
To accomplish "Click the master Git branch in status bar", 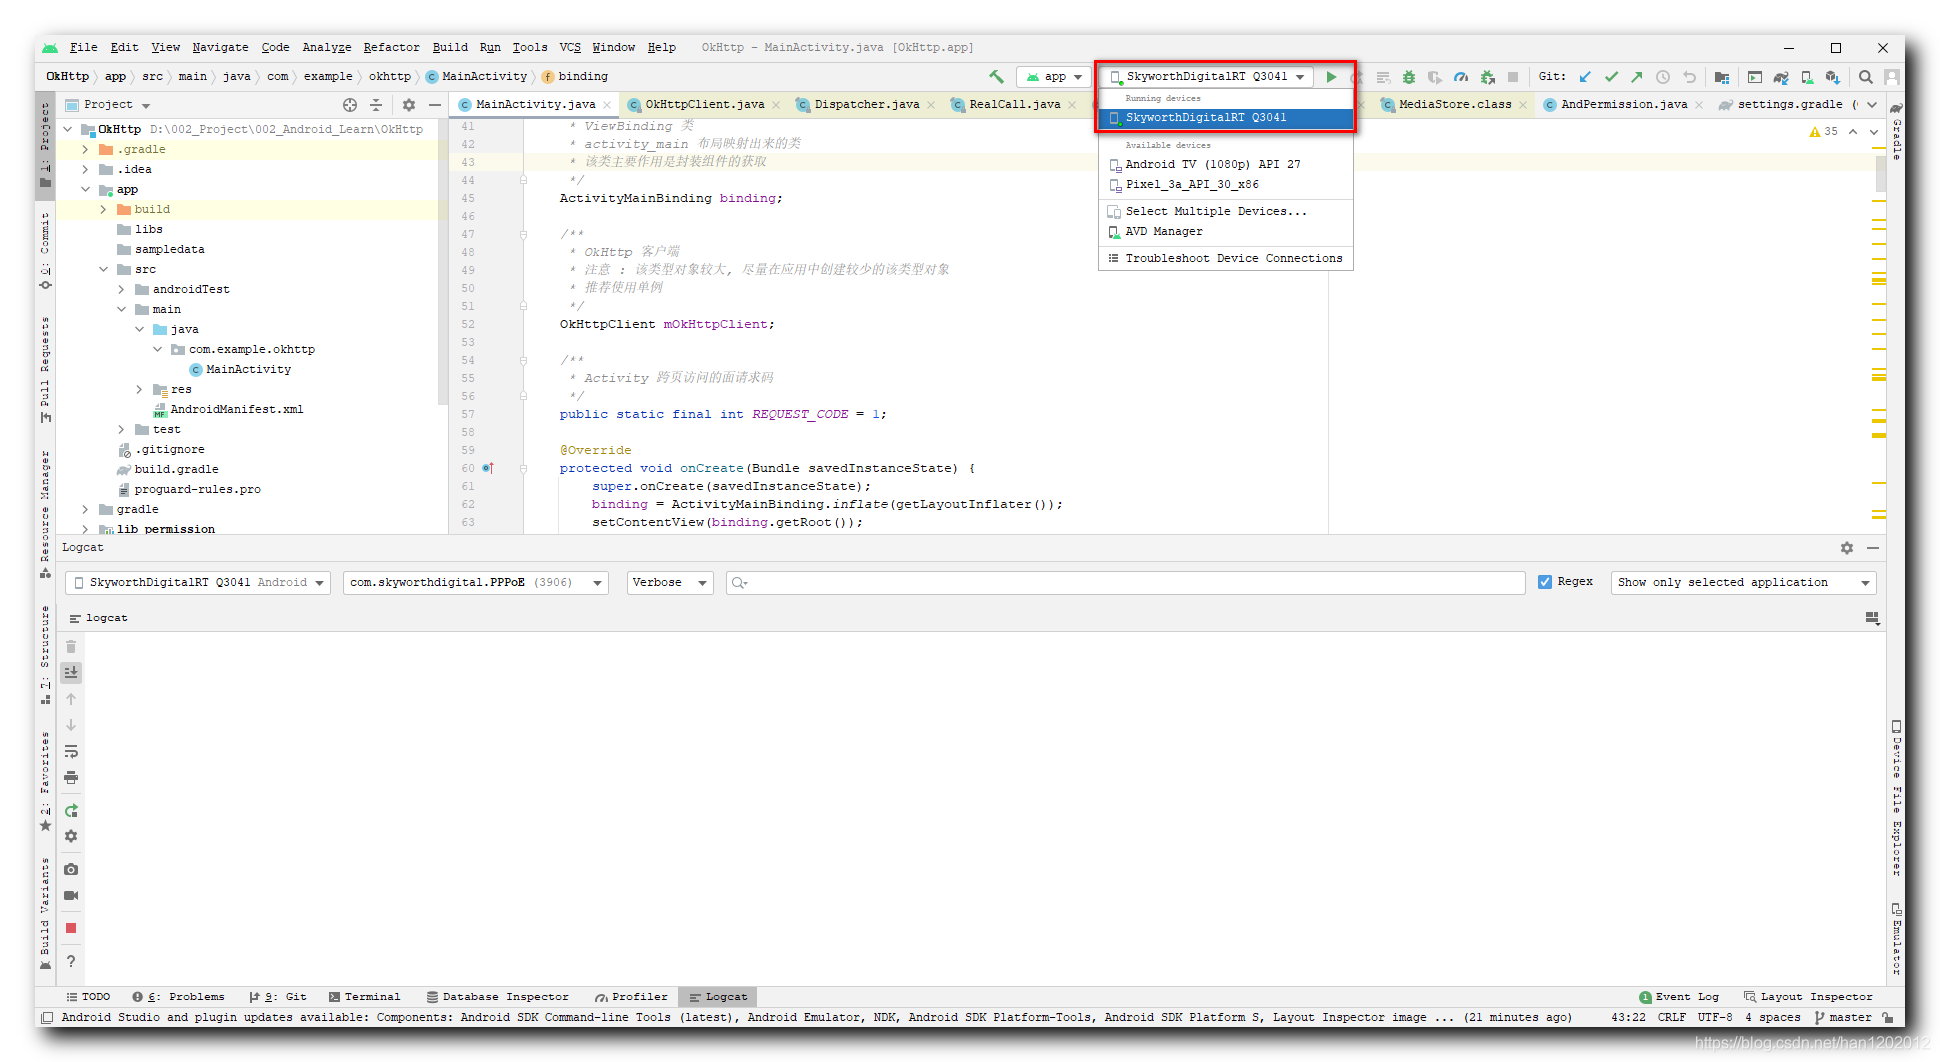I will pos(1842,1017).
